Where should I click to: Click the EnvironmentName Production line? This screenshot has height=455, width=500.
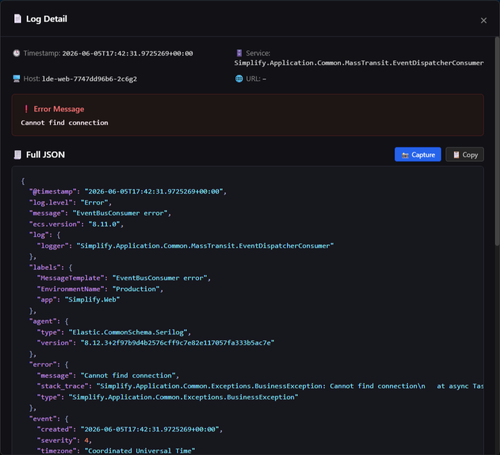[x=100, y=289]
